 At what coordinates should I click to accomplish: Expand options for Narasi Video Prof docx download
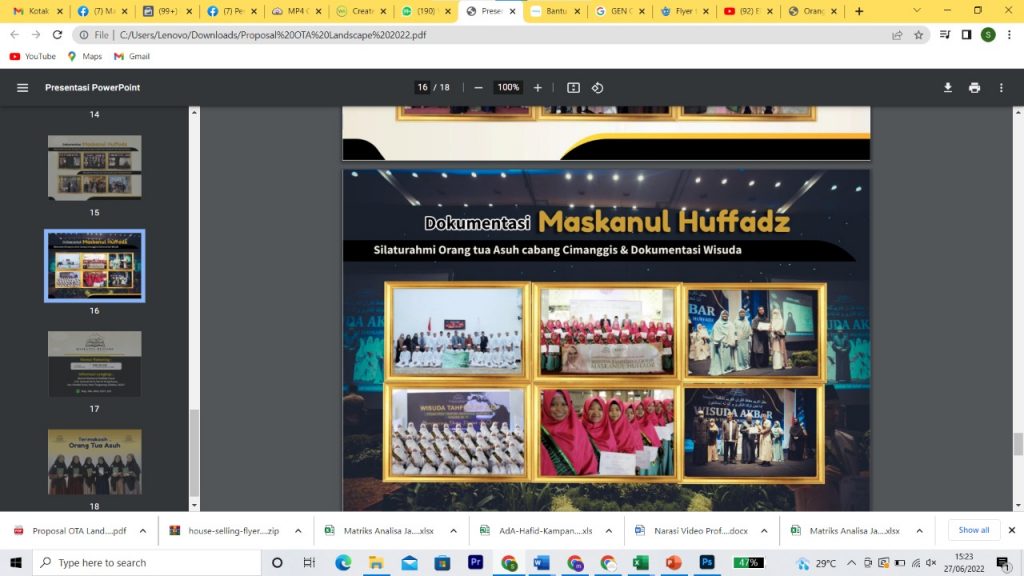click(x=764, y=531)
